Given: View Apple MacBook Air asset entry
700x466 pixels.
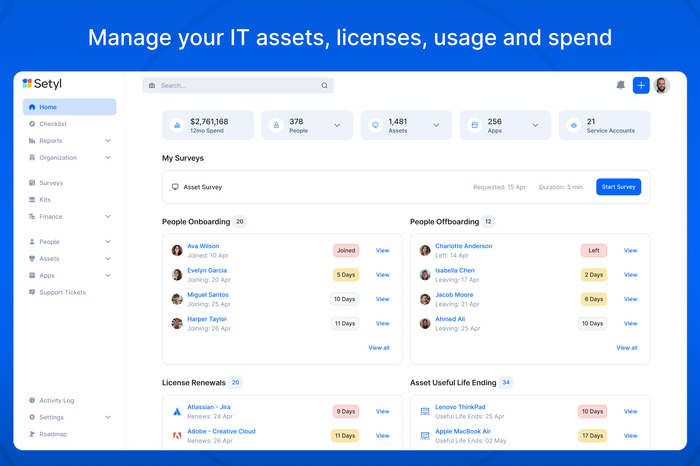Looking at the screenshot, I should (630, 436).
